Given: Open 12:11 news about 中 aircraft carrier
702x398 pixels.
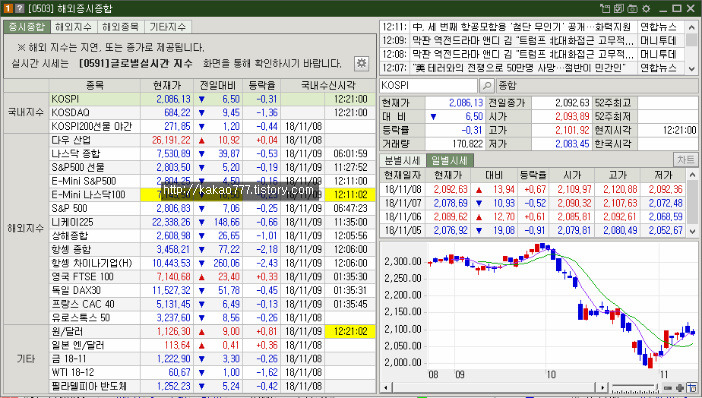Looking at the screenshot, I should [532, 27].
